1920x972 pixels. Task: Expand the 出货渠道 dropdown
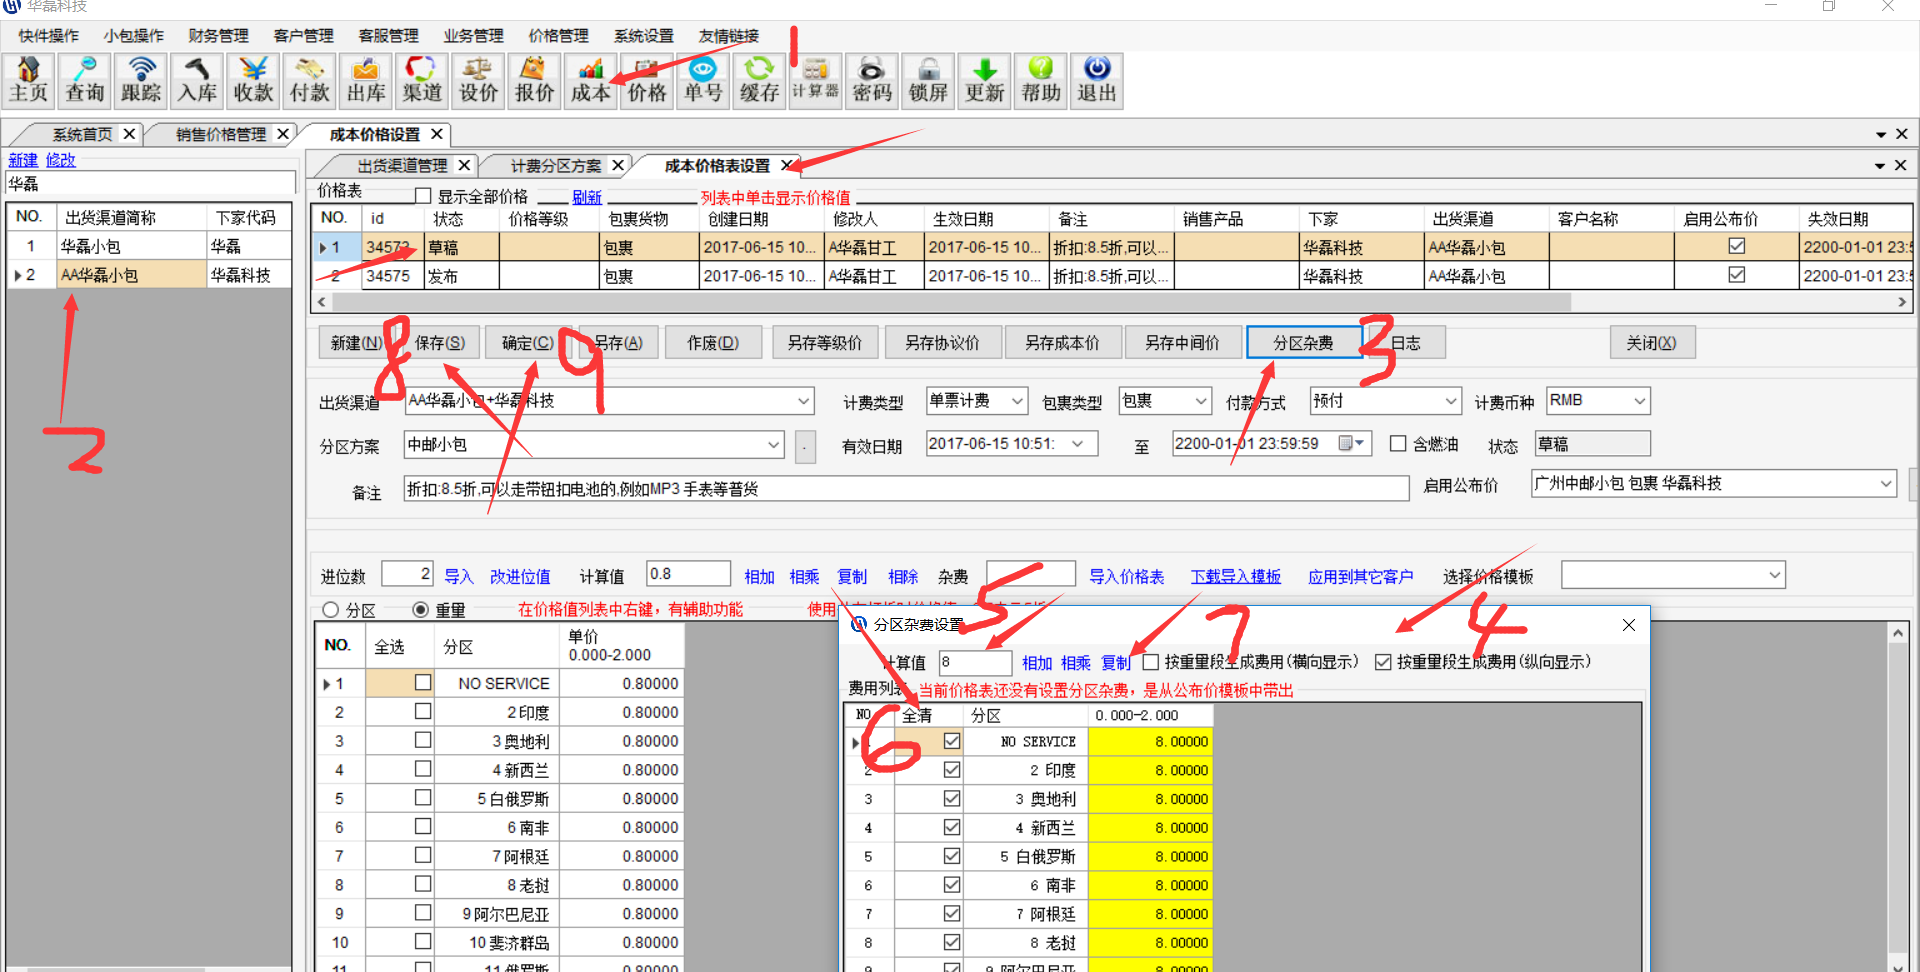pos(804,402)
